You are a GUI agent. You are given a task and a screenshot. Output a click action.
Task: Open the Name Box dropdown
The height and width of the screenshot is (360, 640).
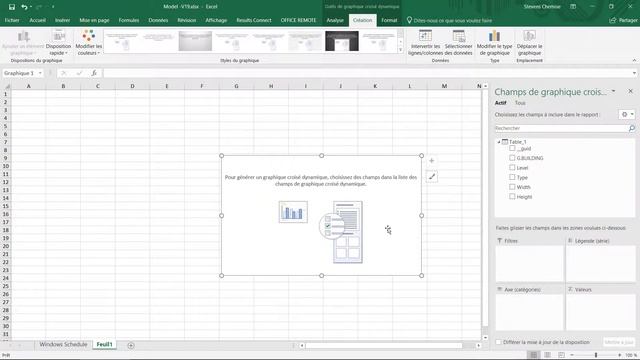point(40,73)
